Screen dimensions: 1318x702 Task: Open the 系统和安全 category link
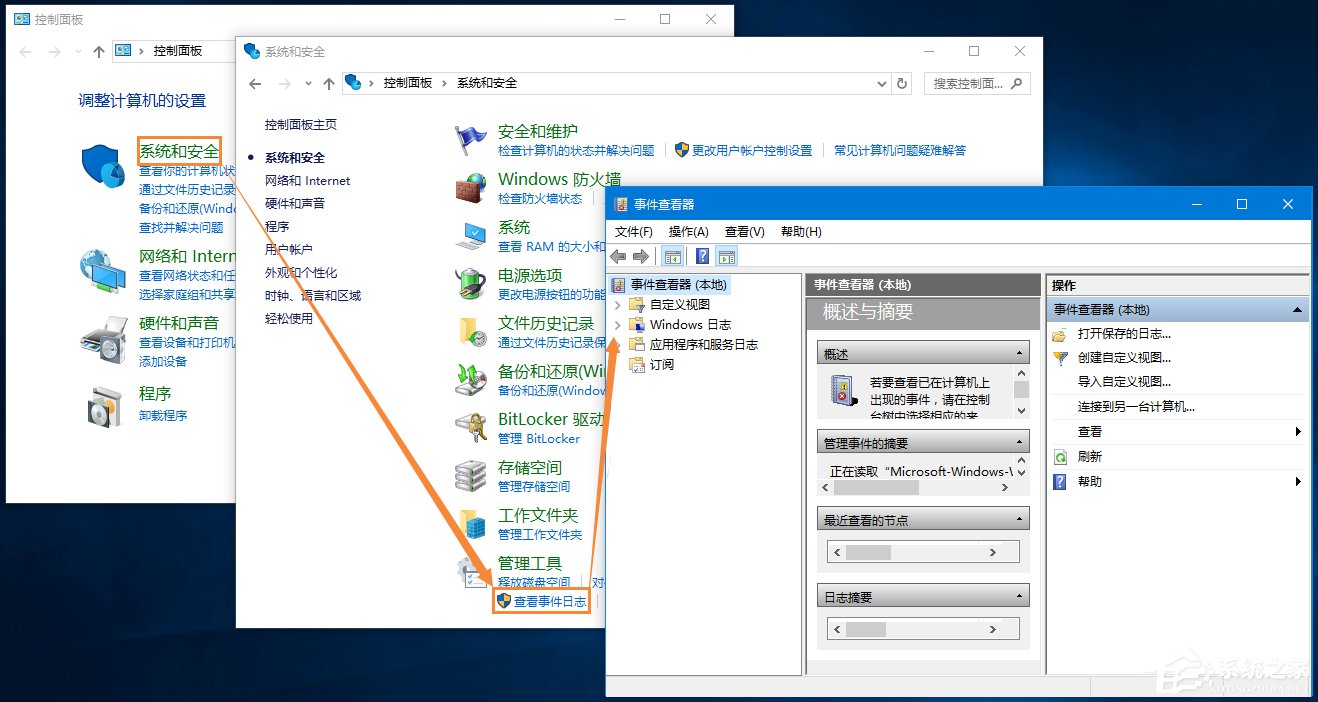tap(178, 151)
